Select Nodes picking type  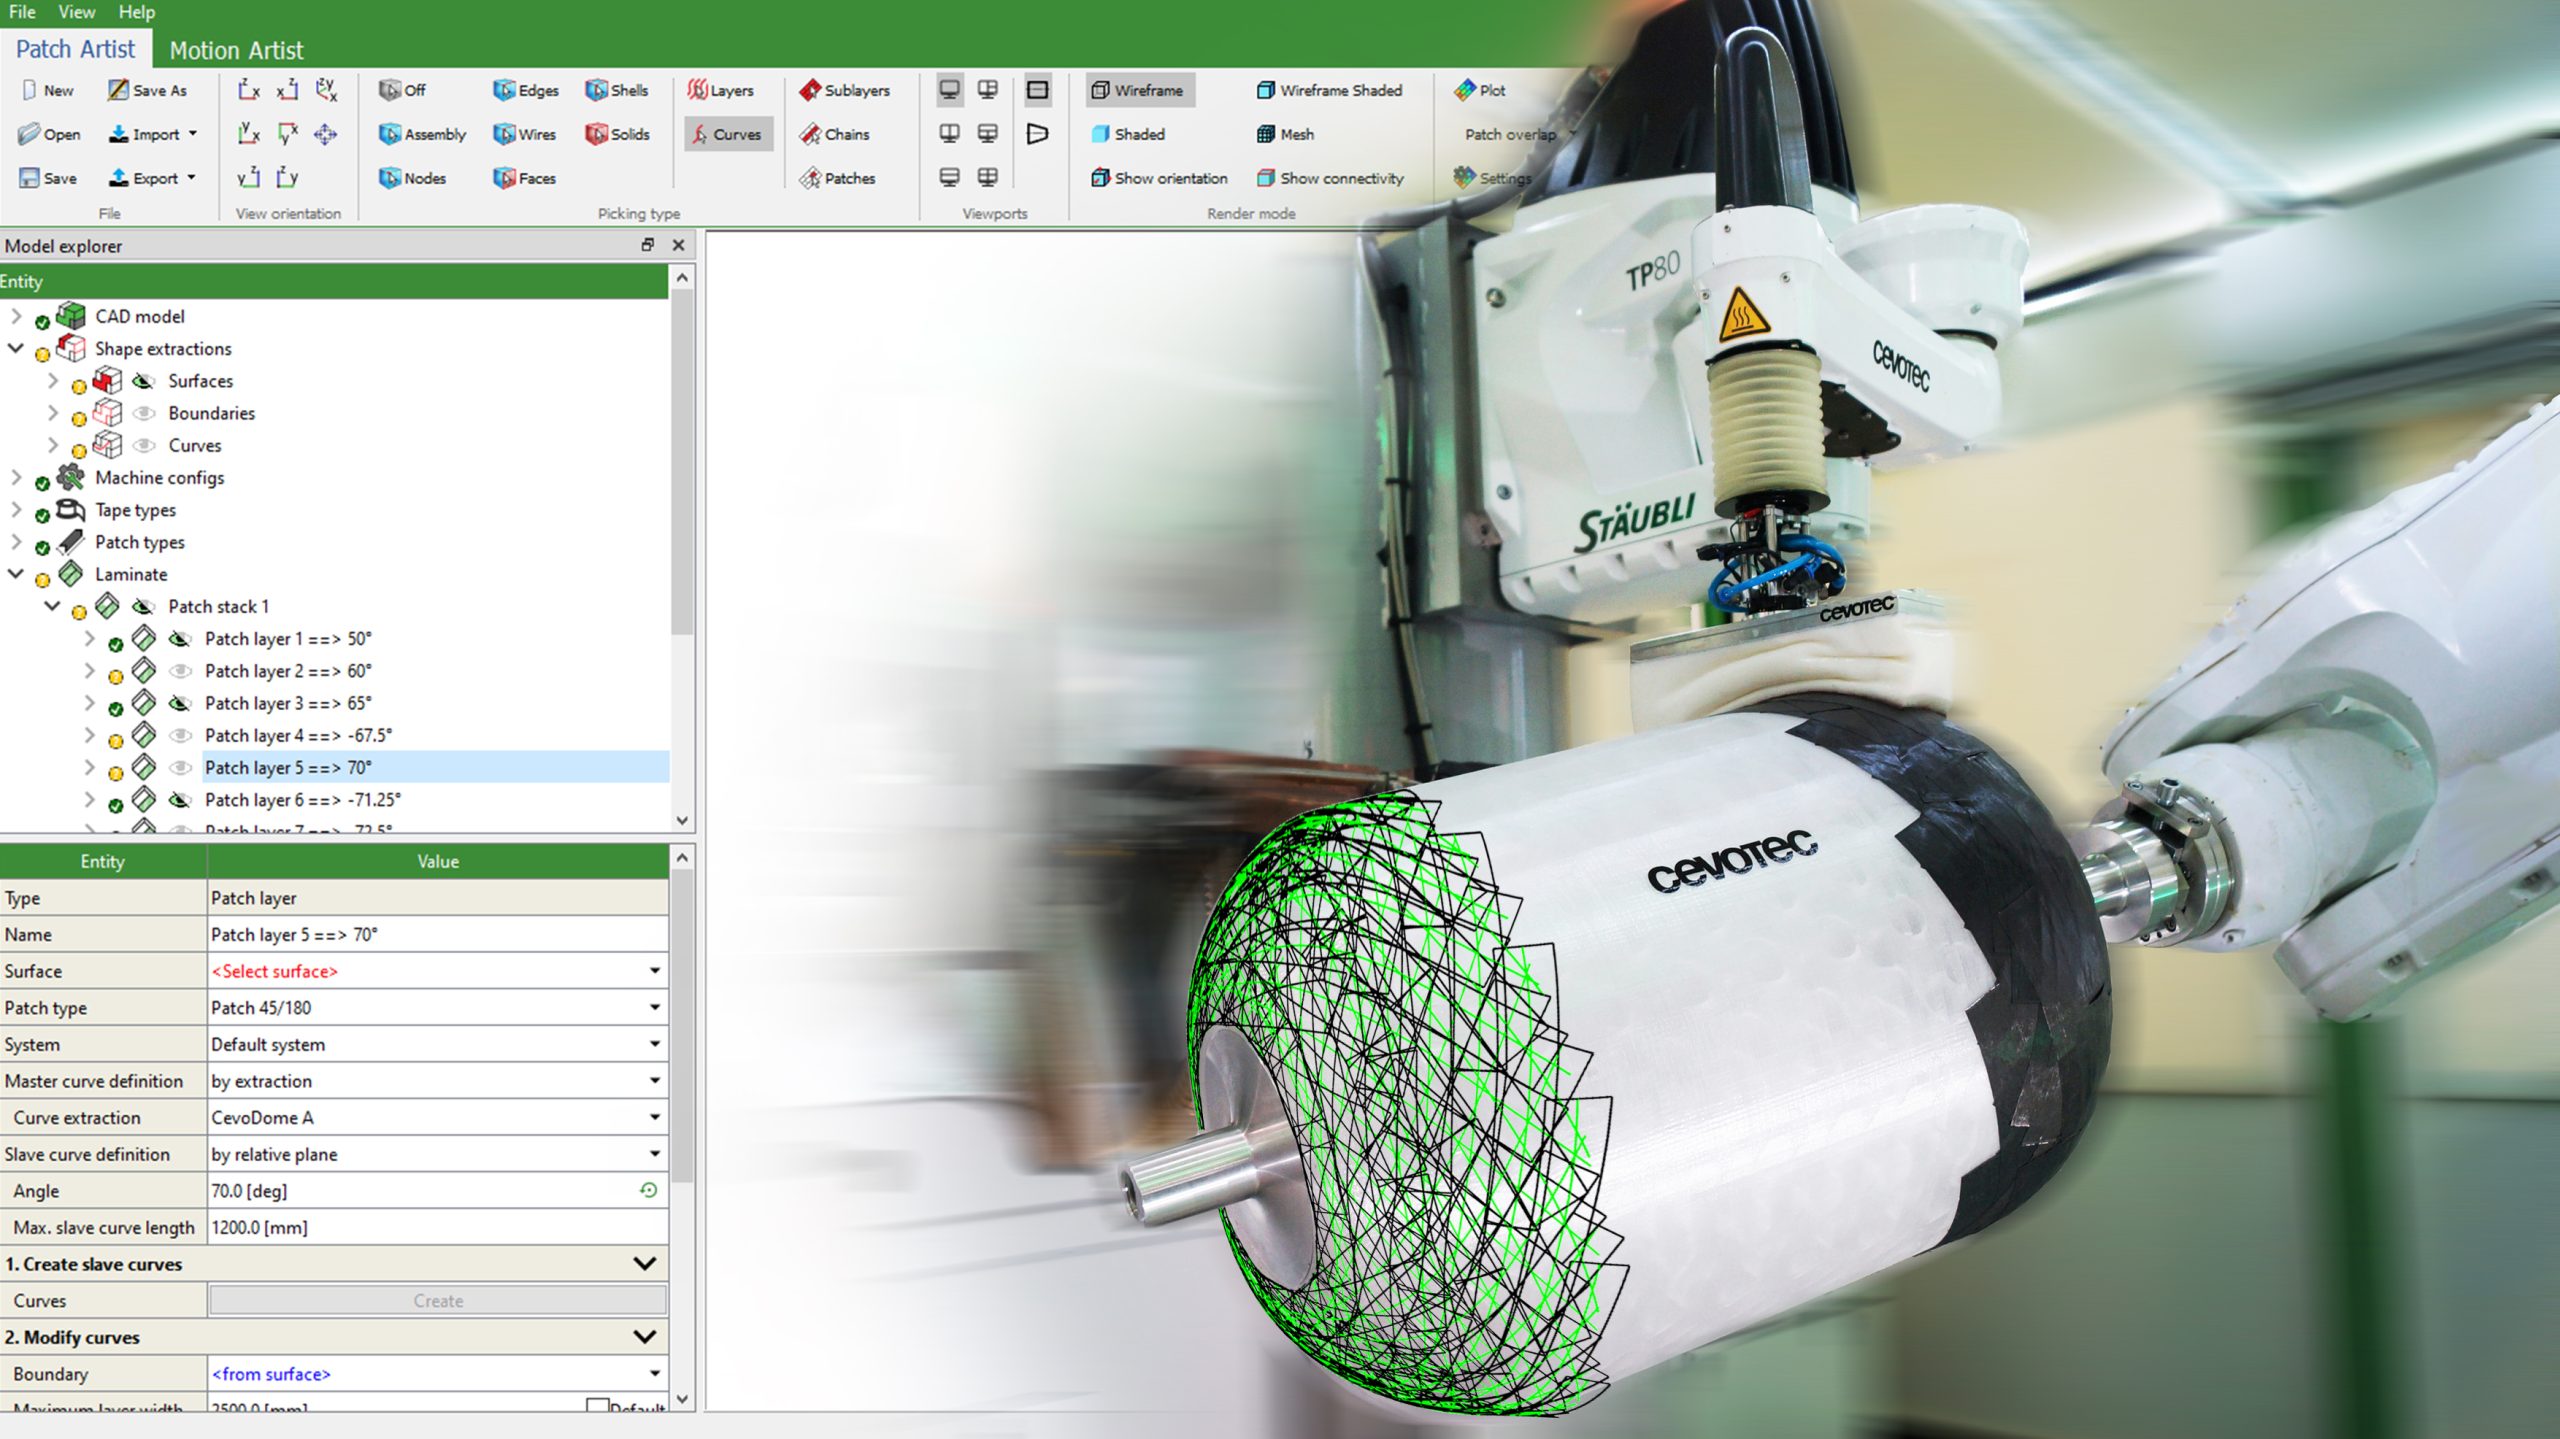(412, 178)
